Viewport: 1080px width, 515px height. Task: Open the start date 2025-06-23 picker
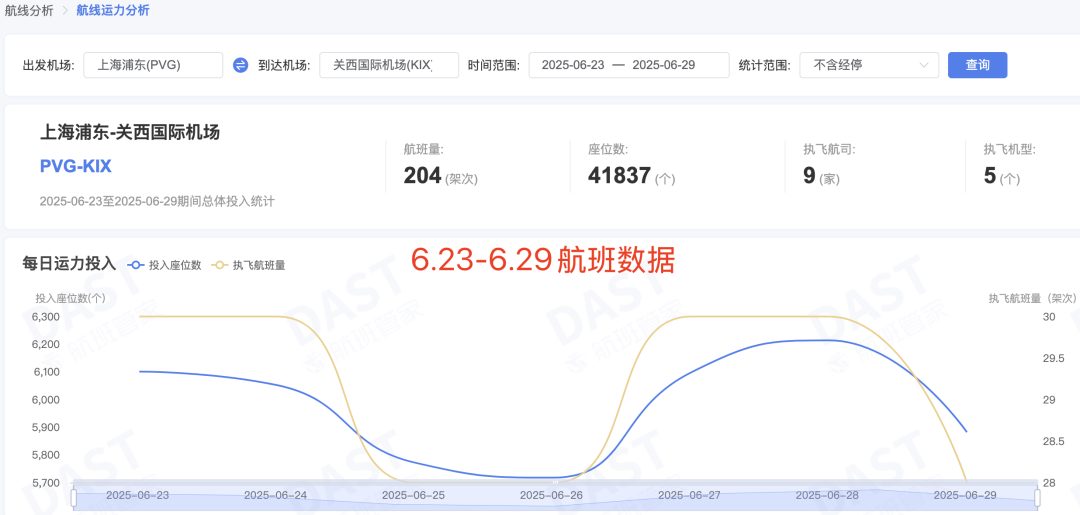573,65
